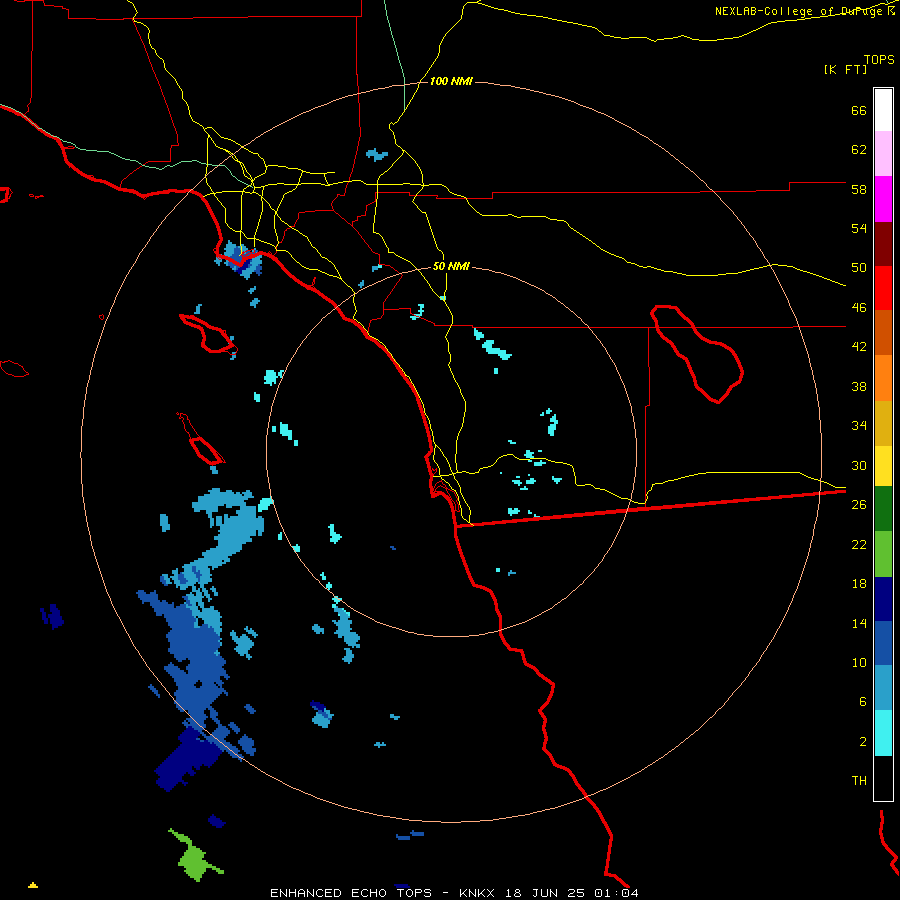Click the black TH legend swatch
The image size is (900, 900).
(883, 778)
